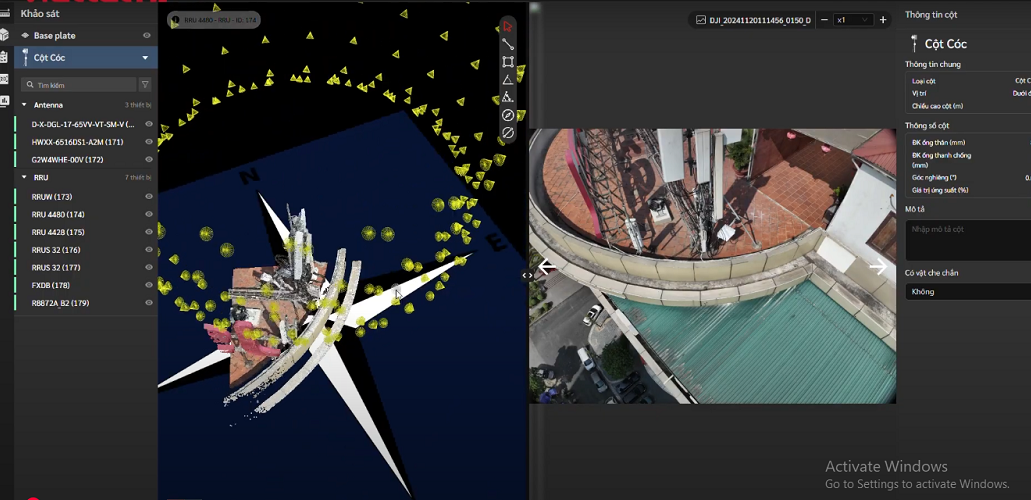The height and width of the screenshot is (500, 1031).
Task: Click the compass orientation tool
Action: [x=508, y=115]
